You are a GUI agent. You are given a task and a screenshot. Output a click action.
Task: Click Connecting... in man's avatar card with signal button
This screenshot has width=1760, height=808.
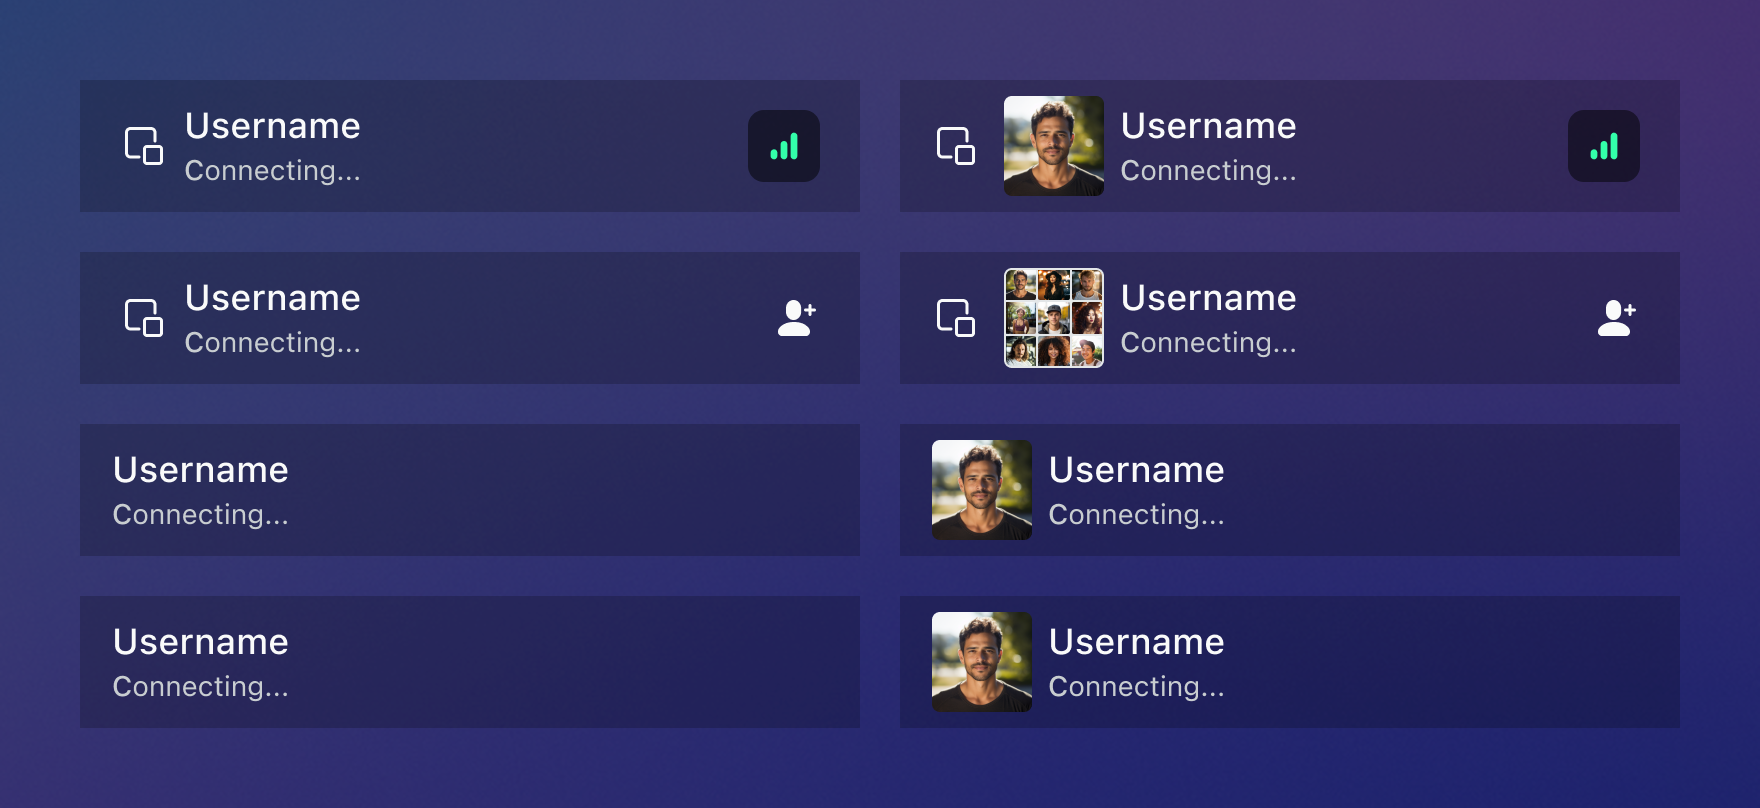tap(1208, 171)
